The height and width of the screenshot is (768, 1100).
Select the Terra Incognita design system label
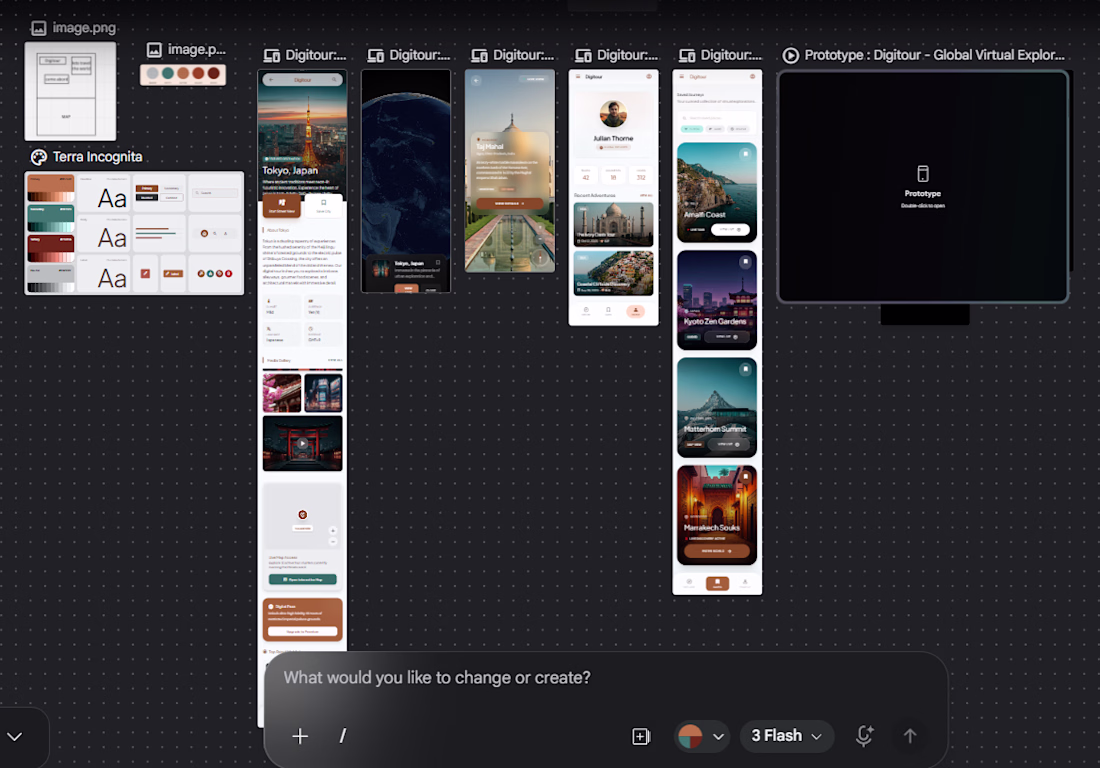[x=98, y=157]
